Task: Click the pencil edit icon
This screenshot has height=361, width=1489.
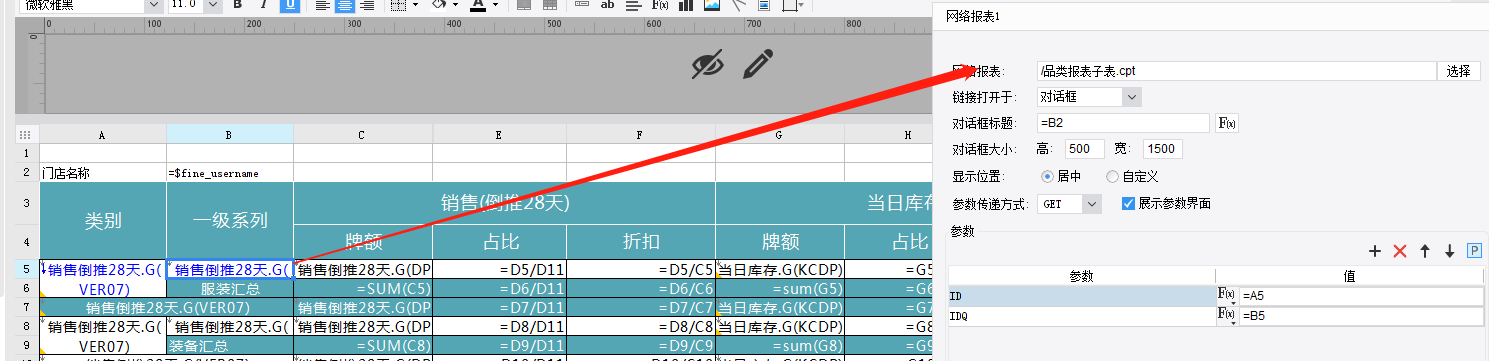Action: 759,64
